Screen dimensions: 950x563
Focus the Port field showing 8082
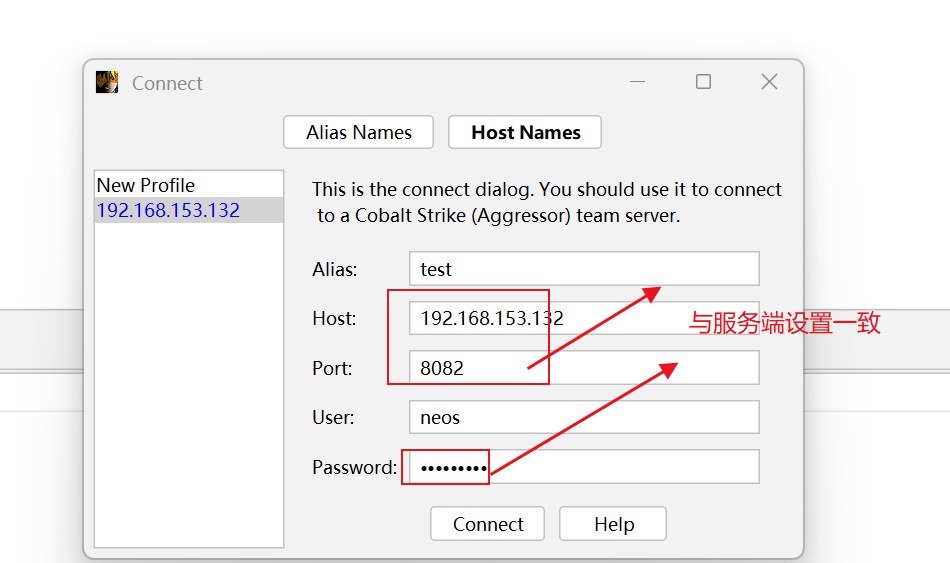[584, 367]
